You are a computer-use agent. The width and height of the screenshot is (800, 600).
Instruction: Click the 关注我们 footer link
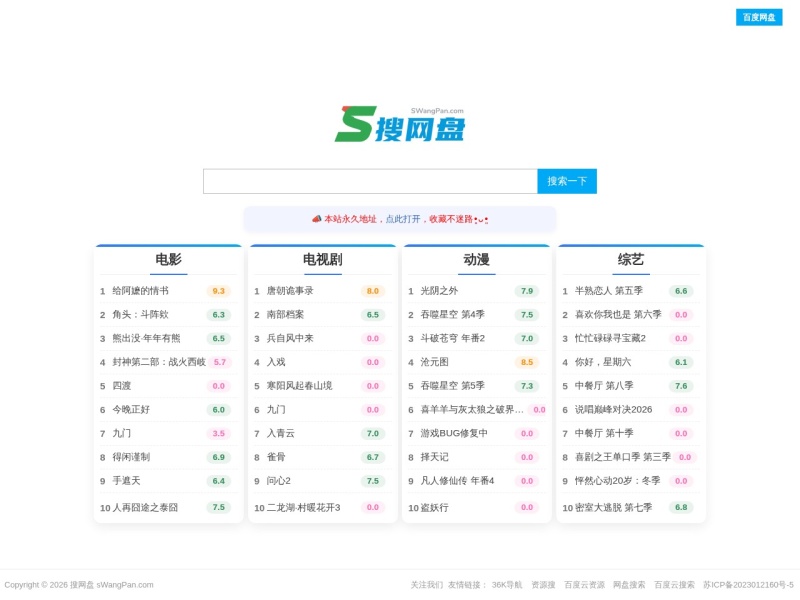click(x=427, y=585)
